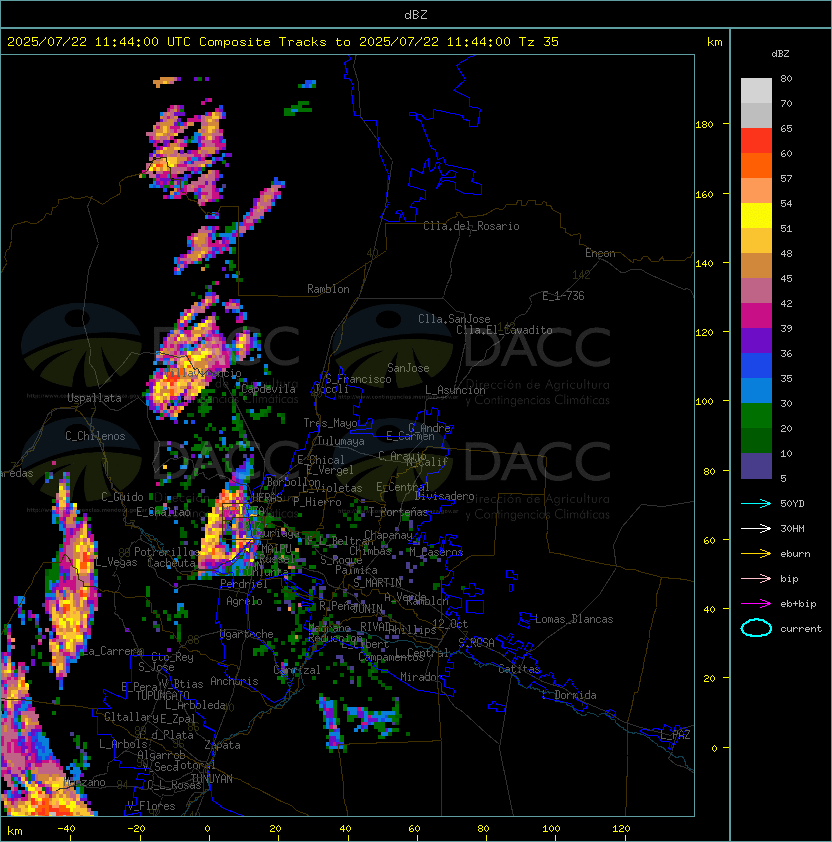Click the 0 km tick on horizontal axis
Screen dimensions: 832x842
(x=207, y=829)
